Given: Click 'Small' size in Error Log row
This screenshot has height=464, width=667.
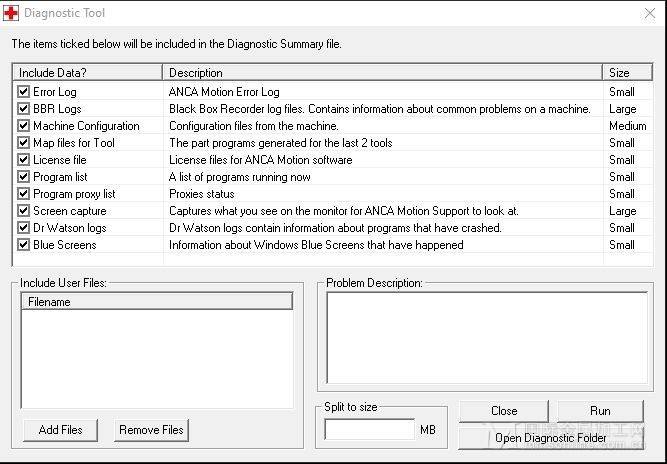Looking at the screenshot, I should tap(622, 92).
